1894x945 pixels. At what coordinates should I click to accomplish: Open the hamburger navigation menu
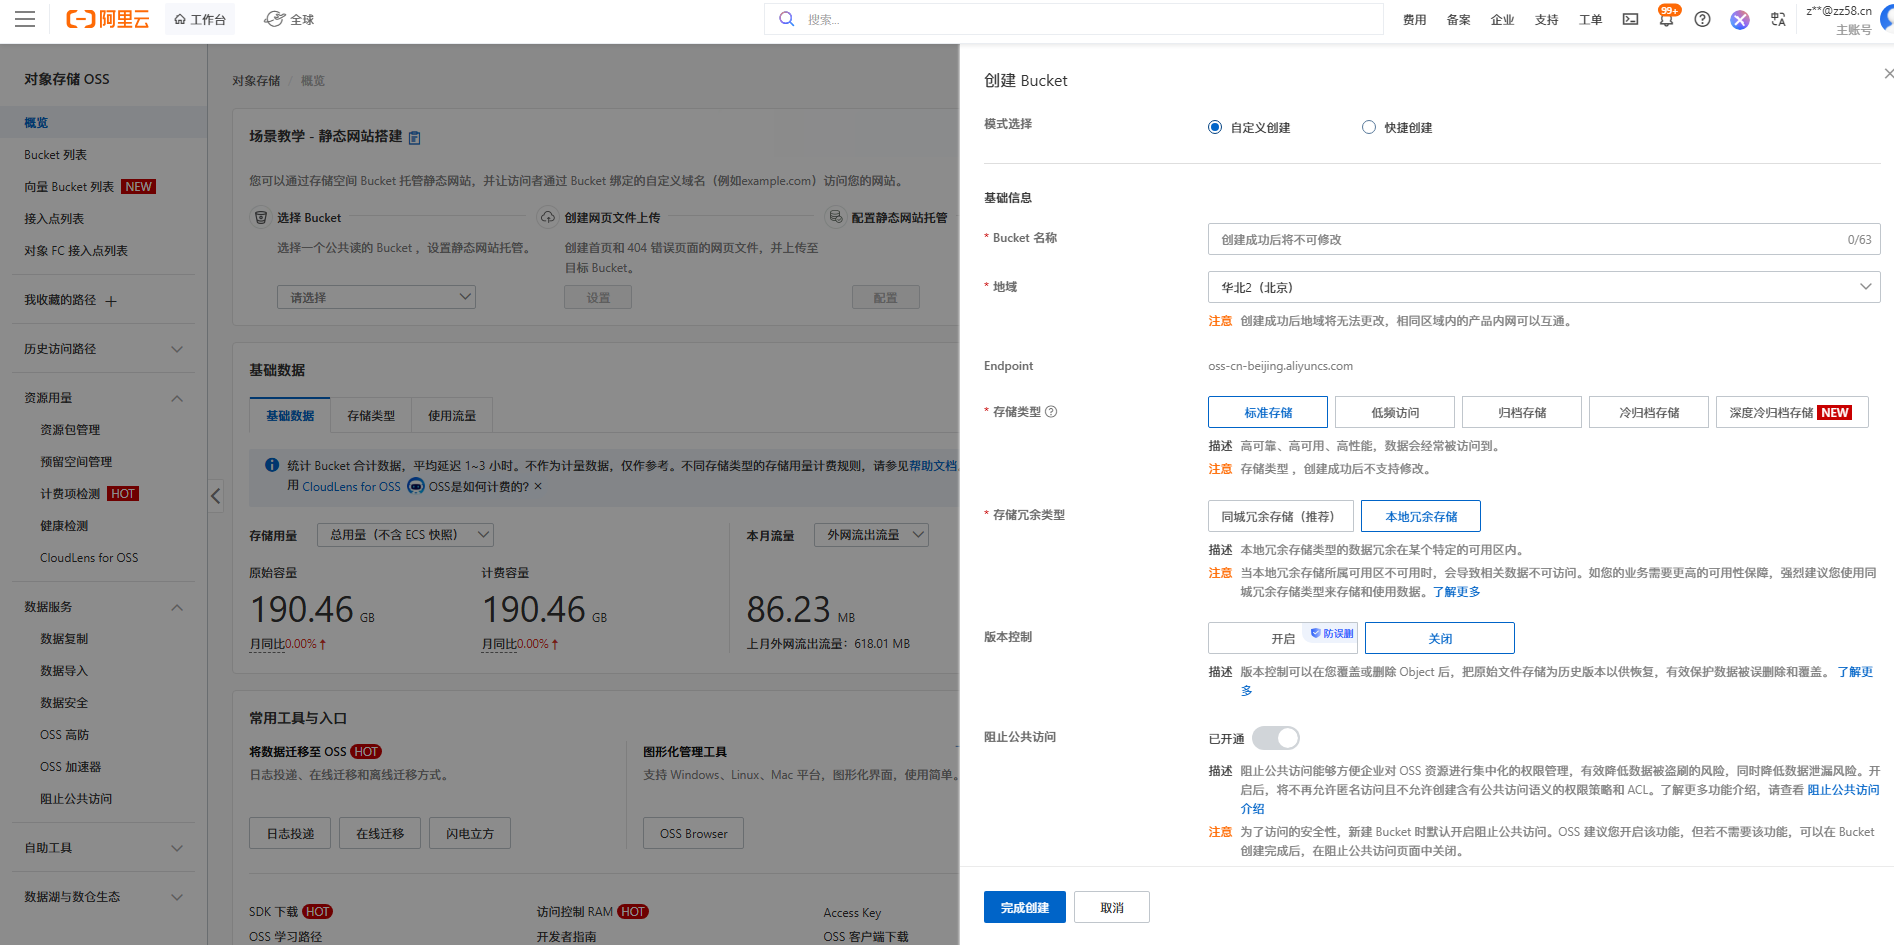point(25,19)
